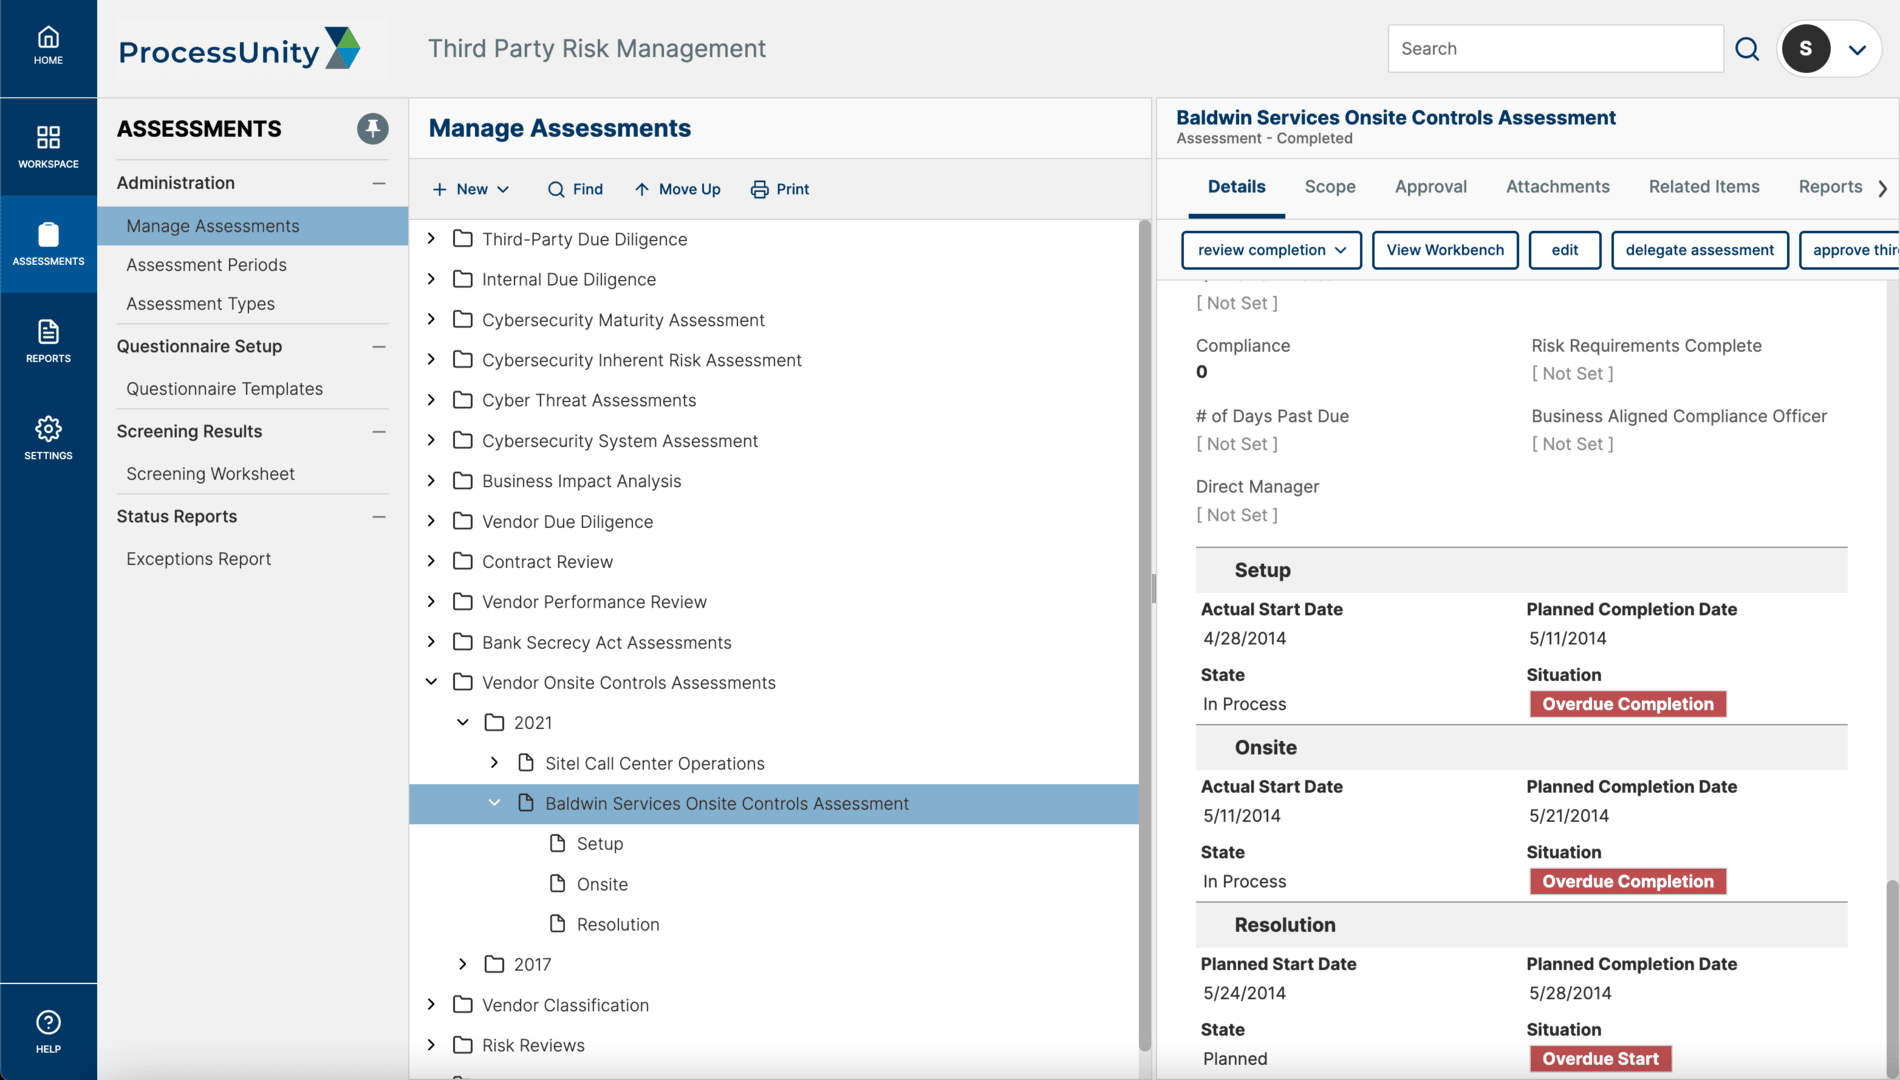
Task: Click the New toolbar dropdown
Action: [471, 189]
